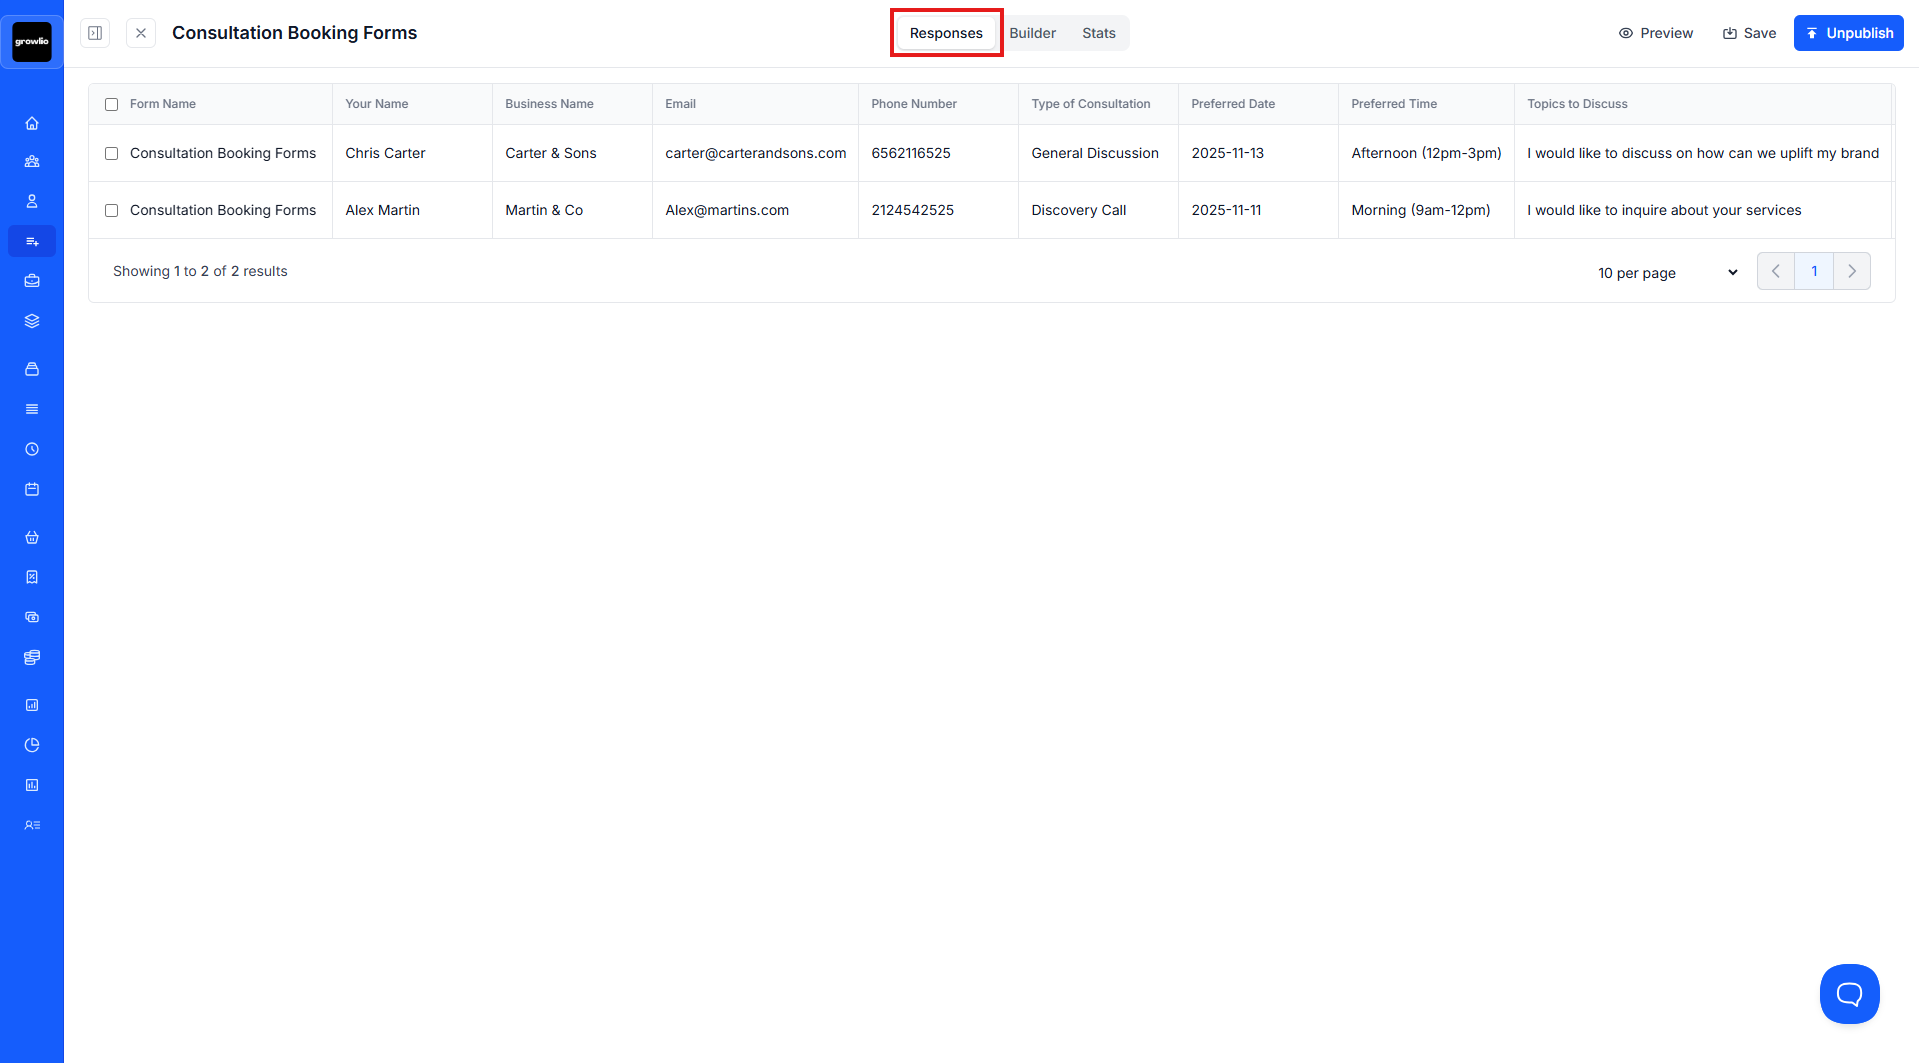Open the inbox tray sidebar icon
This screenshot has height=1063, width=1919.
pos(32,369)
